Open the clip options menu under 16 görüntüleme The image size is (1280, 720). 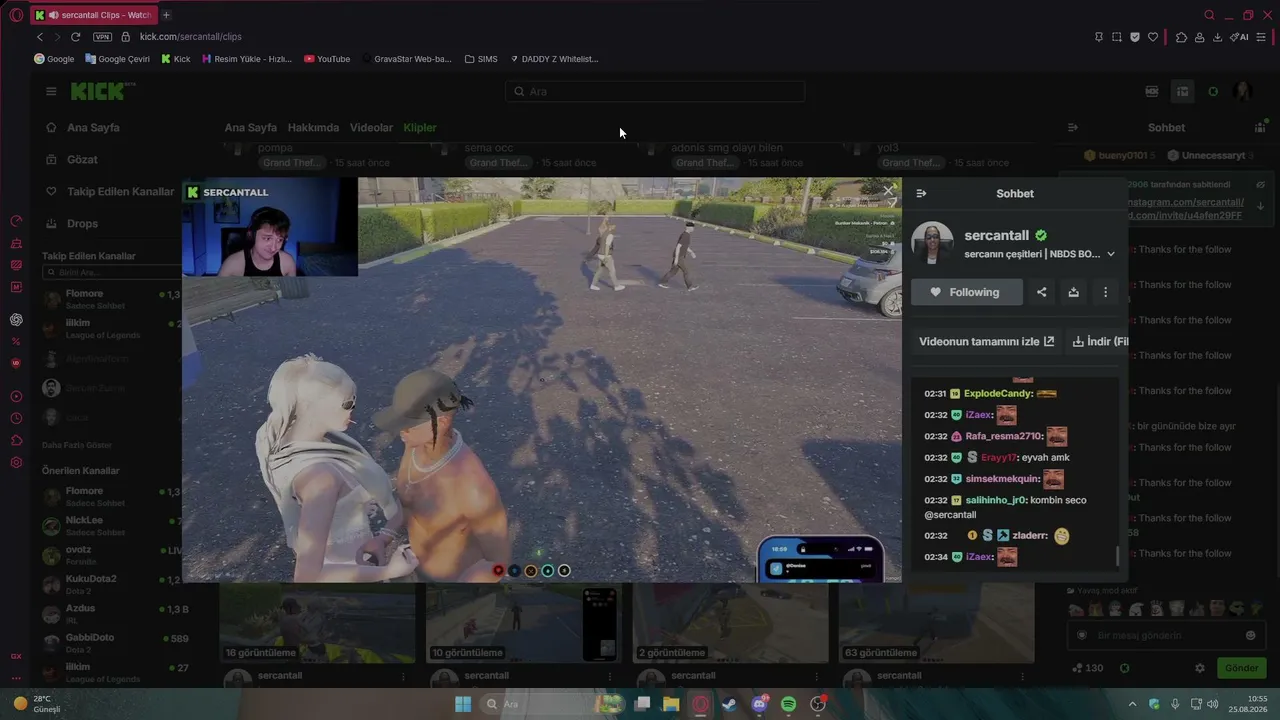[x=403, y=677]
